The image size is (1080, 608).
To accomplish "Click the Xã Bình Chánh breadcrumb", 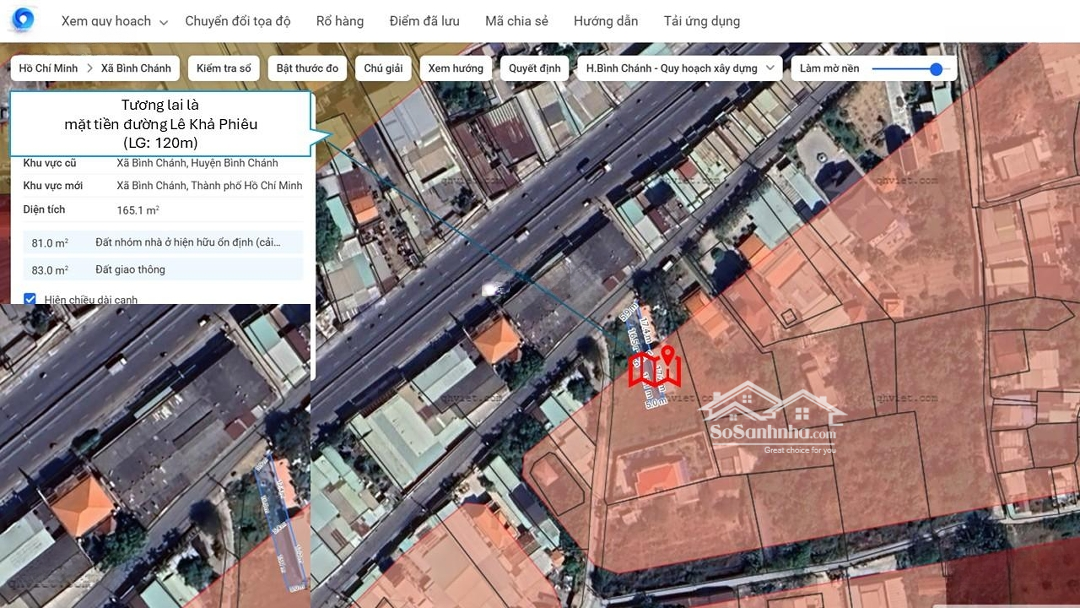I will click(x=136, y=69).
